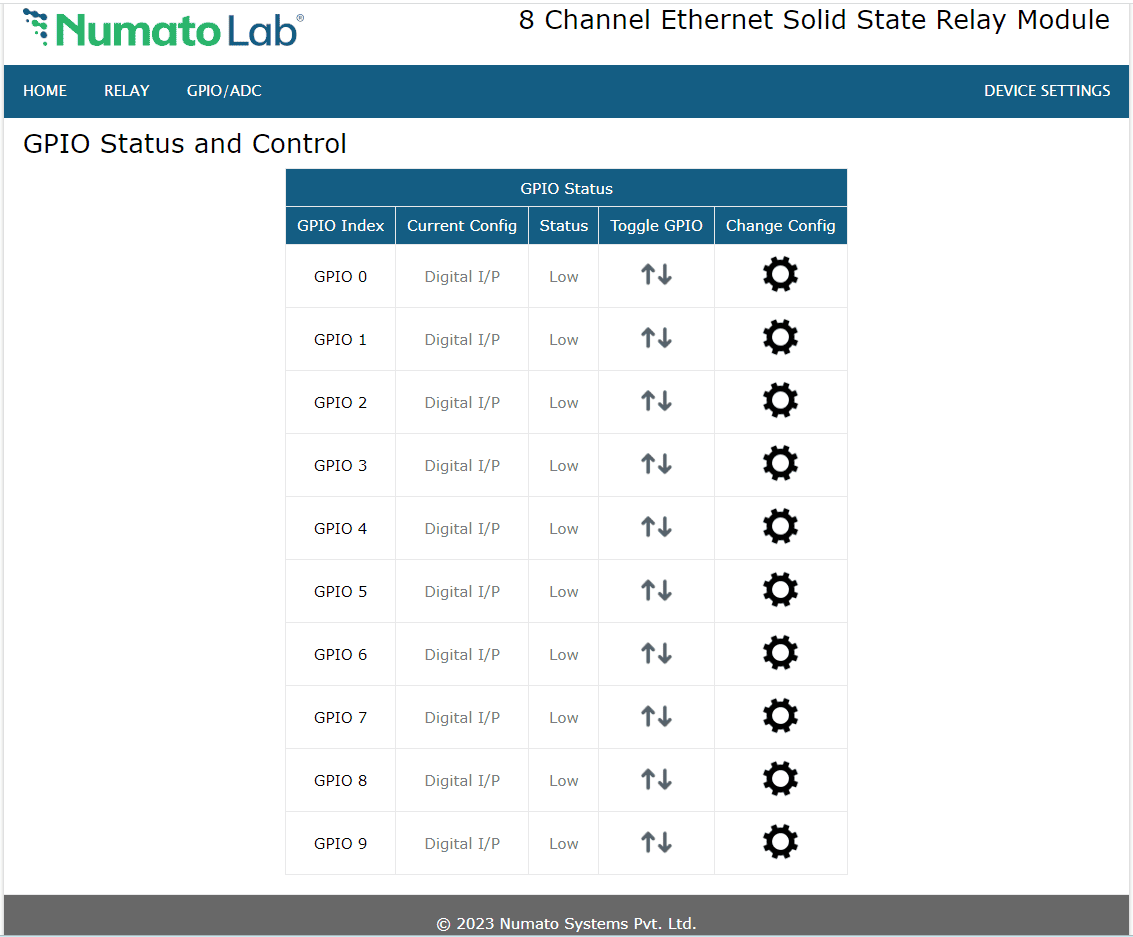The width and height of the screenshot is (1133, 937).
Task: Toggle the state of GPIO 1
Action: [x=656, y=338]
